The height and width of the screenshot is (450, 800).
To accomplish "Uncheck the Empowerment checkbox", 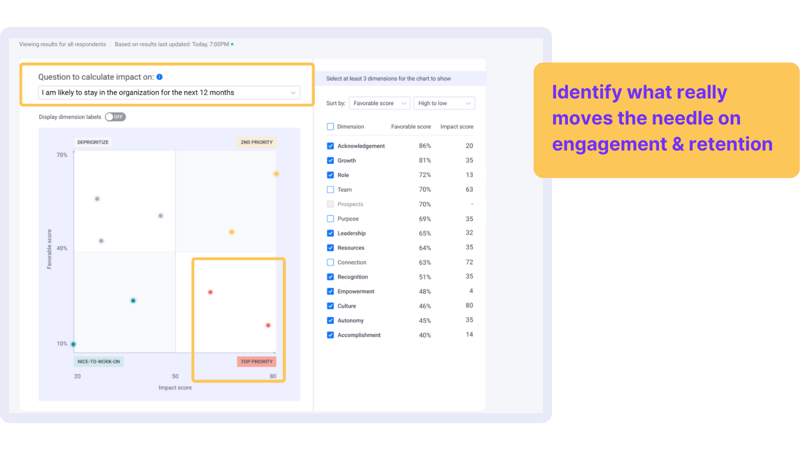I will click(x=330, y=291).
